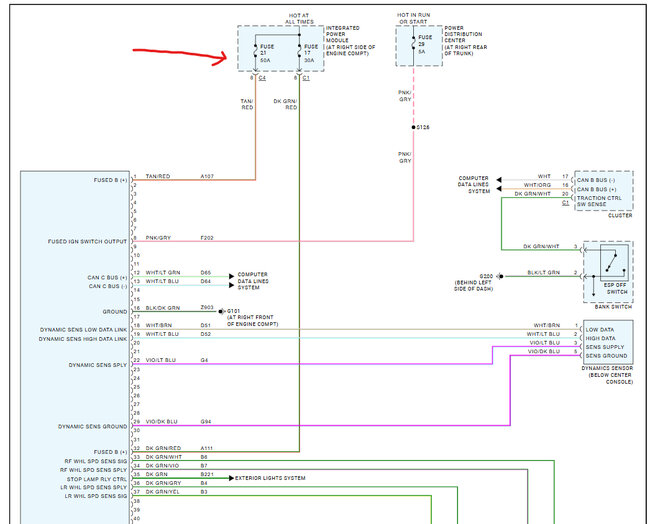The image size is (650, 524).
Task: Click the D51 circuit code
Action: point(206,325)
